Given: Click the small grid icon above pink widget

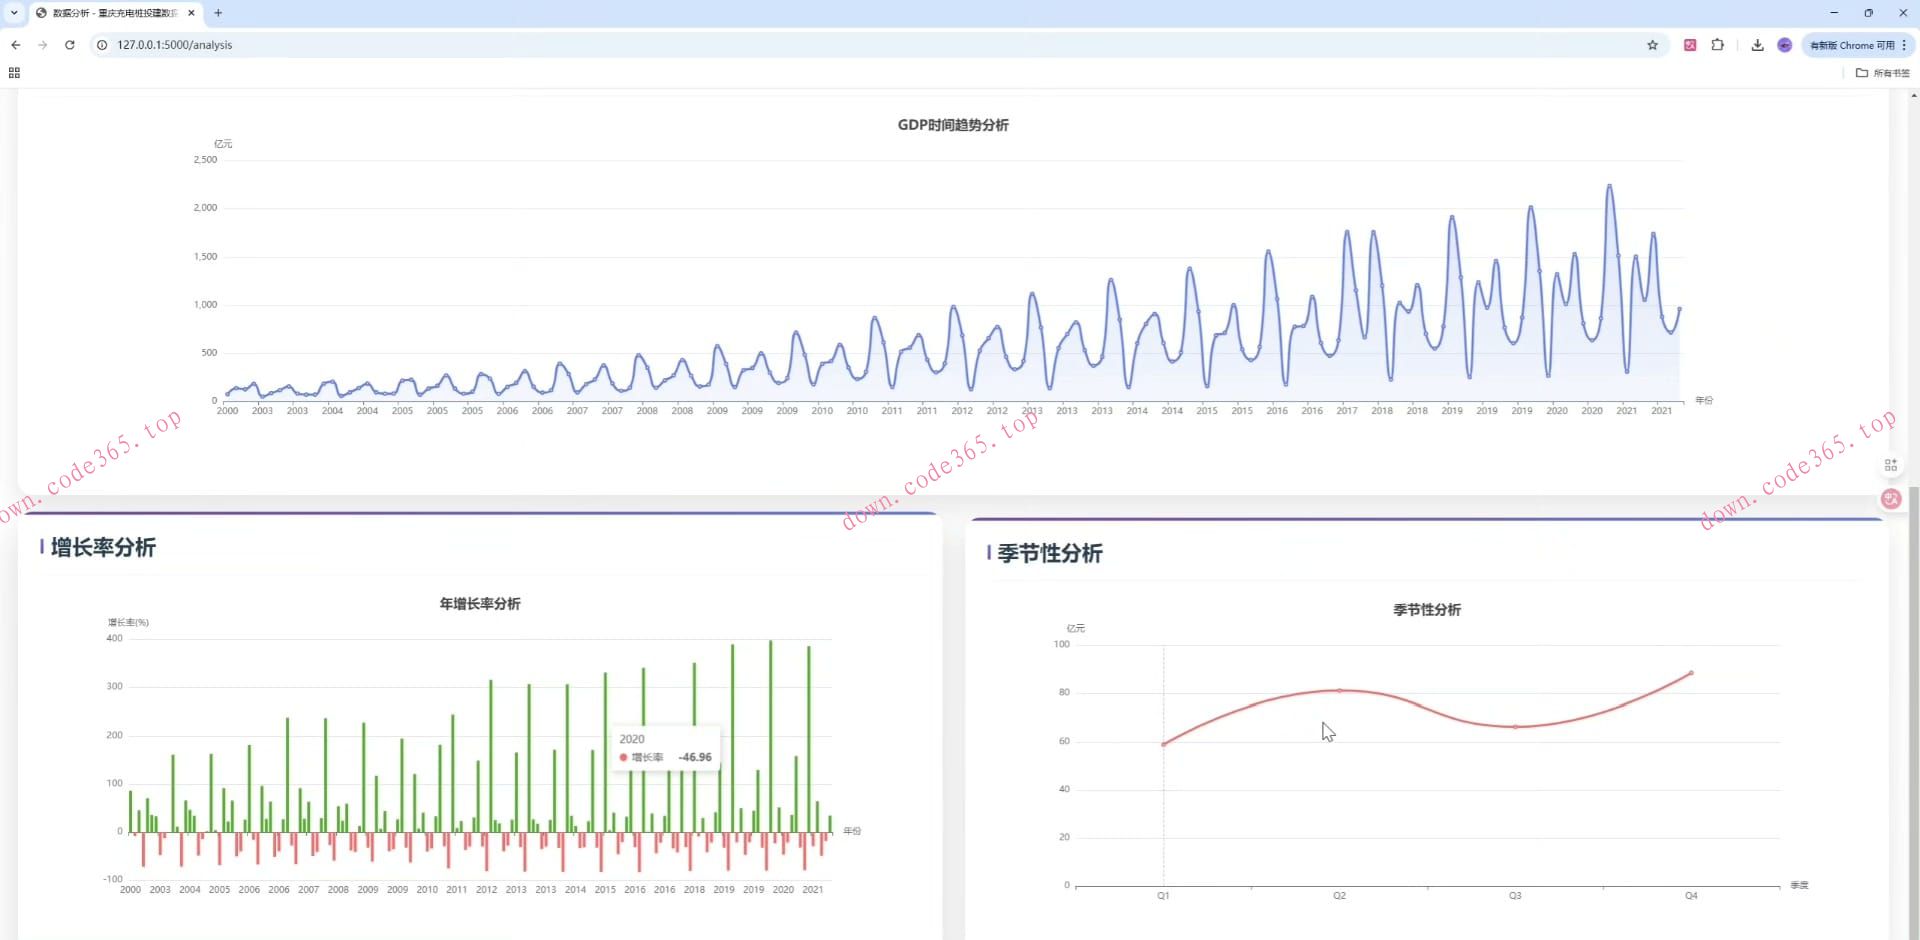Looking at the screenshot, I should pyautogui.click(x=1890, y=465).
